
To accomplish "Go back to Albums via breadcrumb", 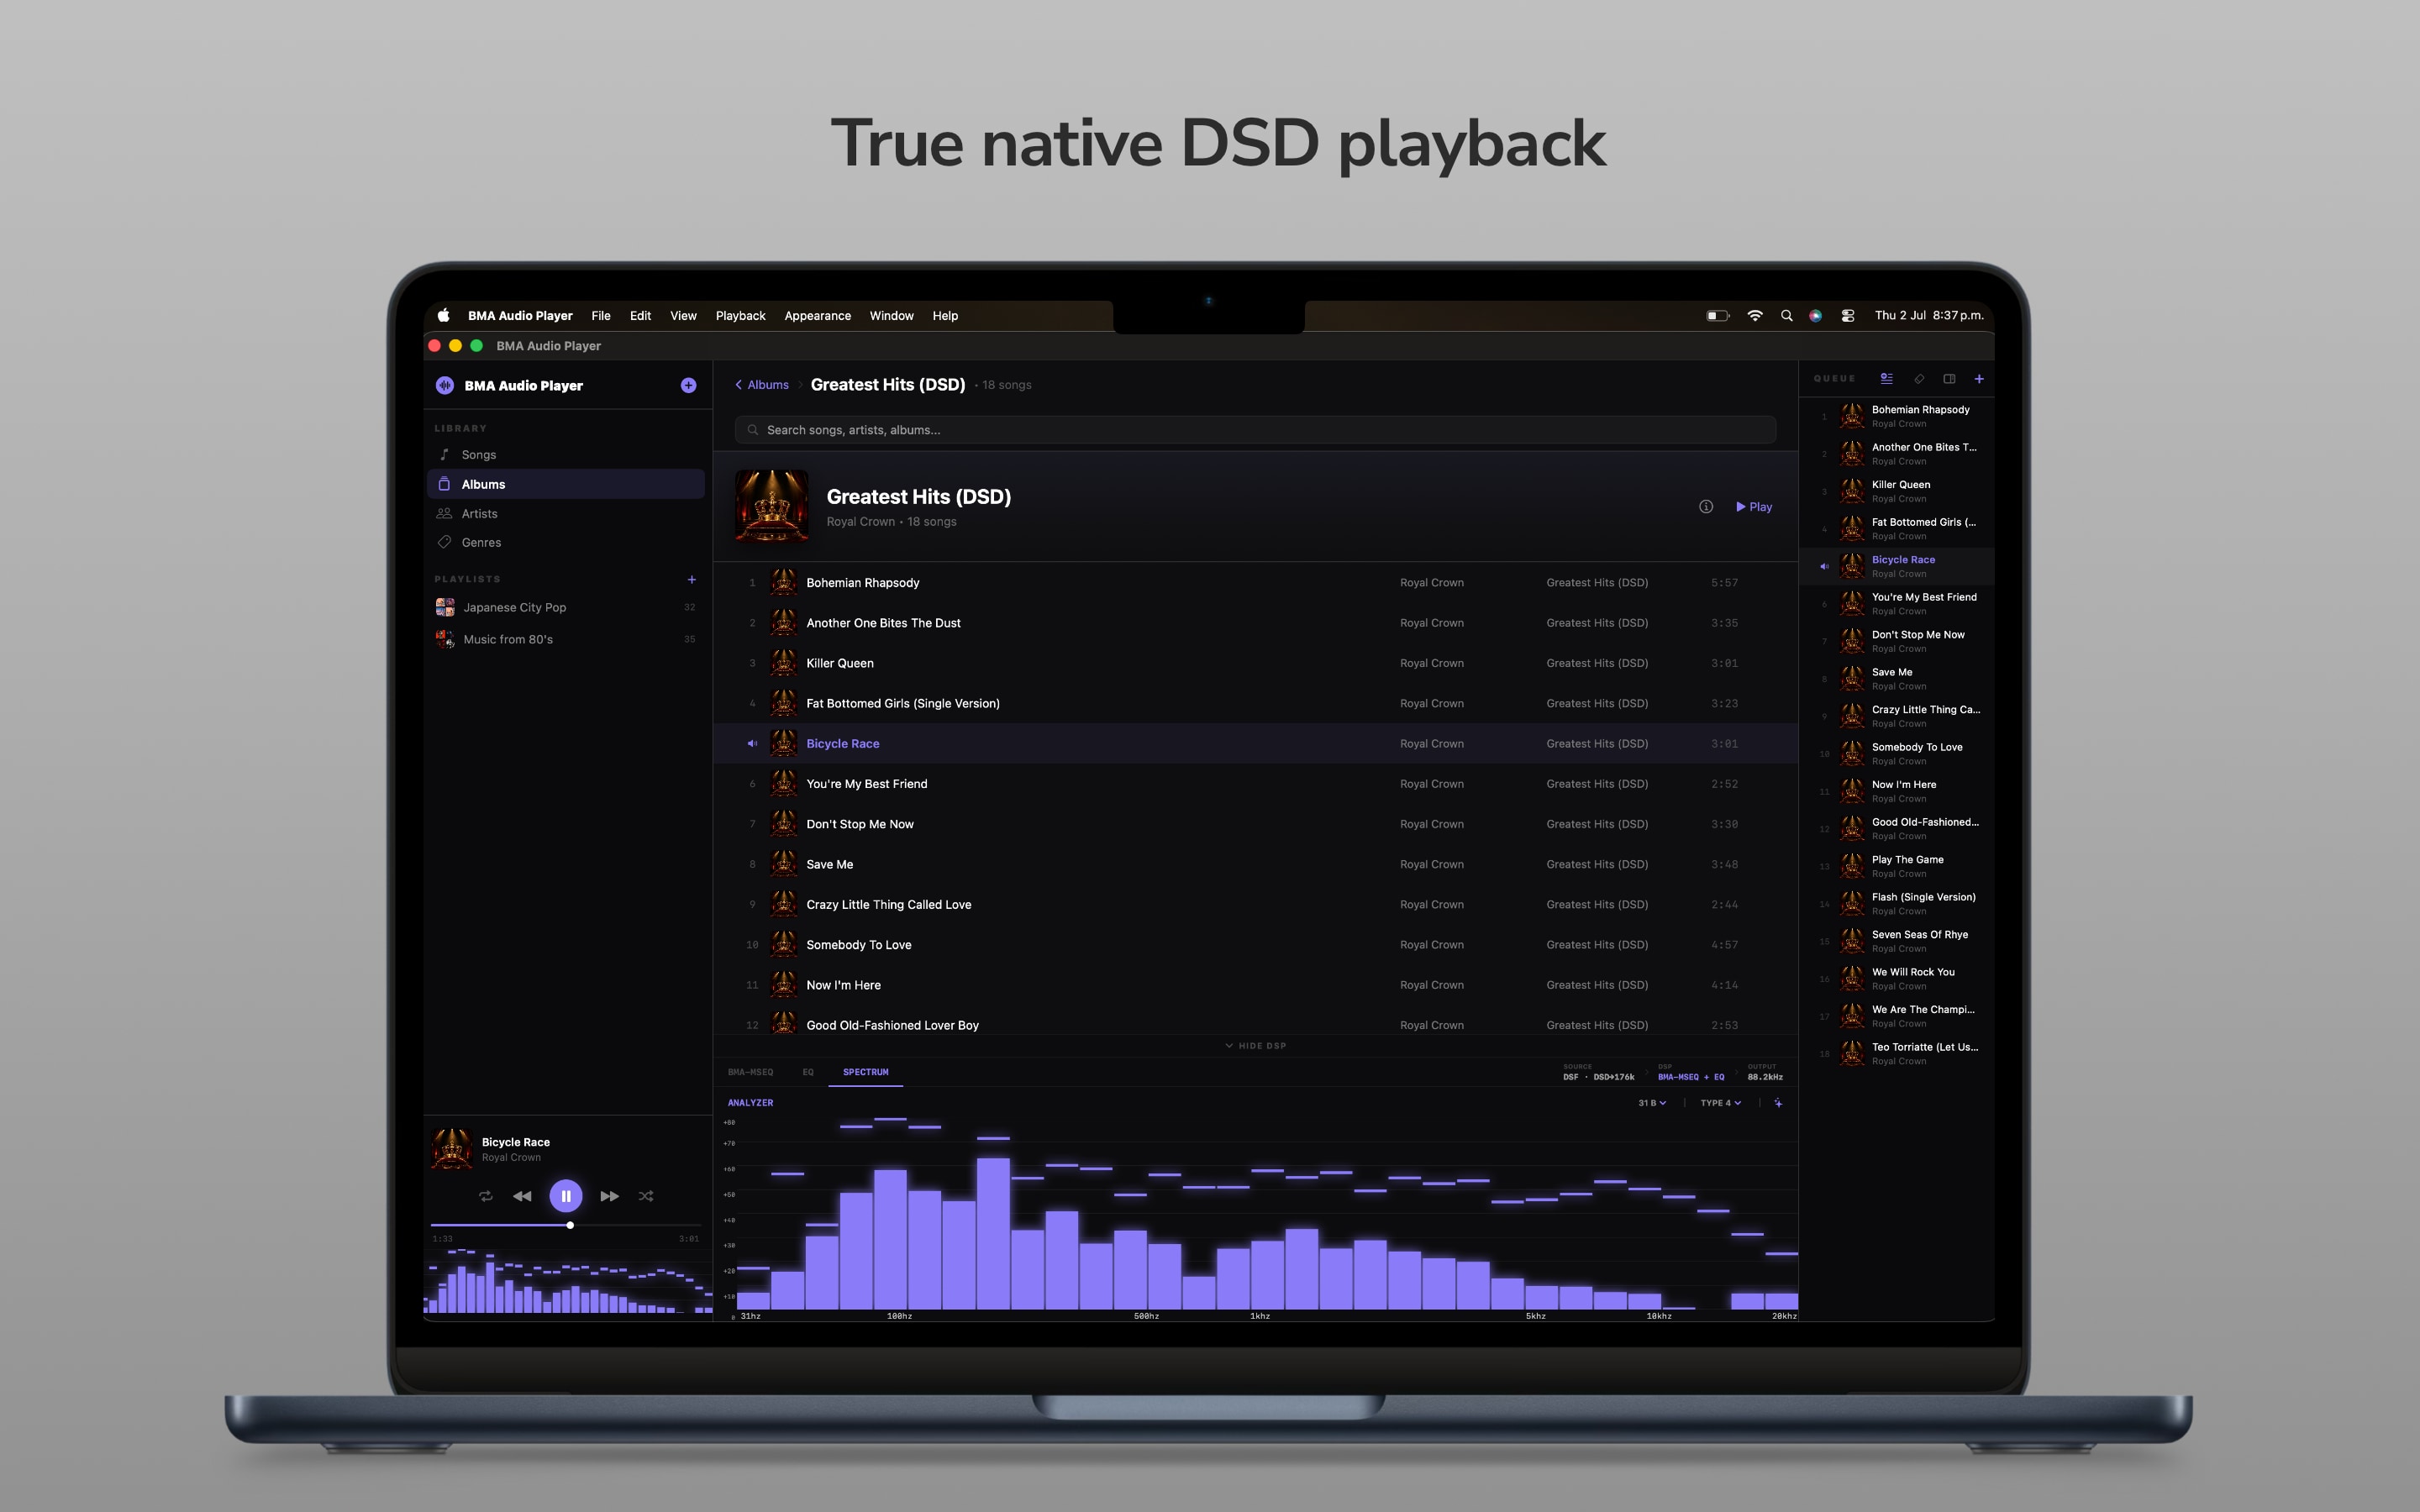I will point(762,385).
